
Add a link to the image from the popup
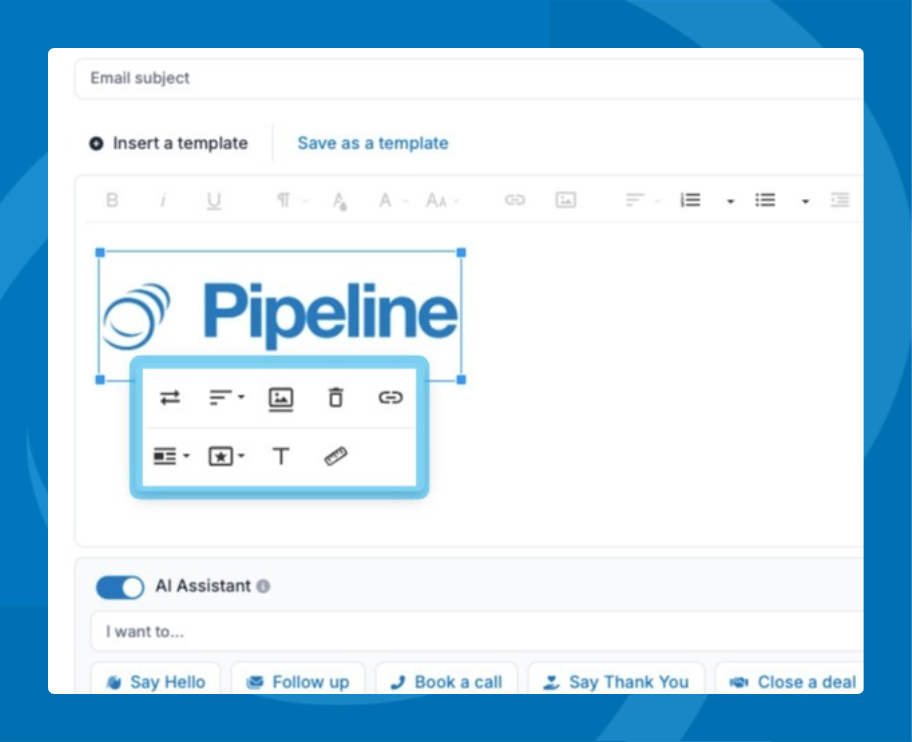pyautogui.click(x=390, y=398)
